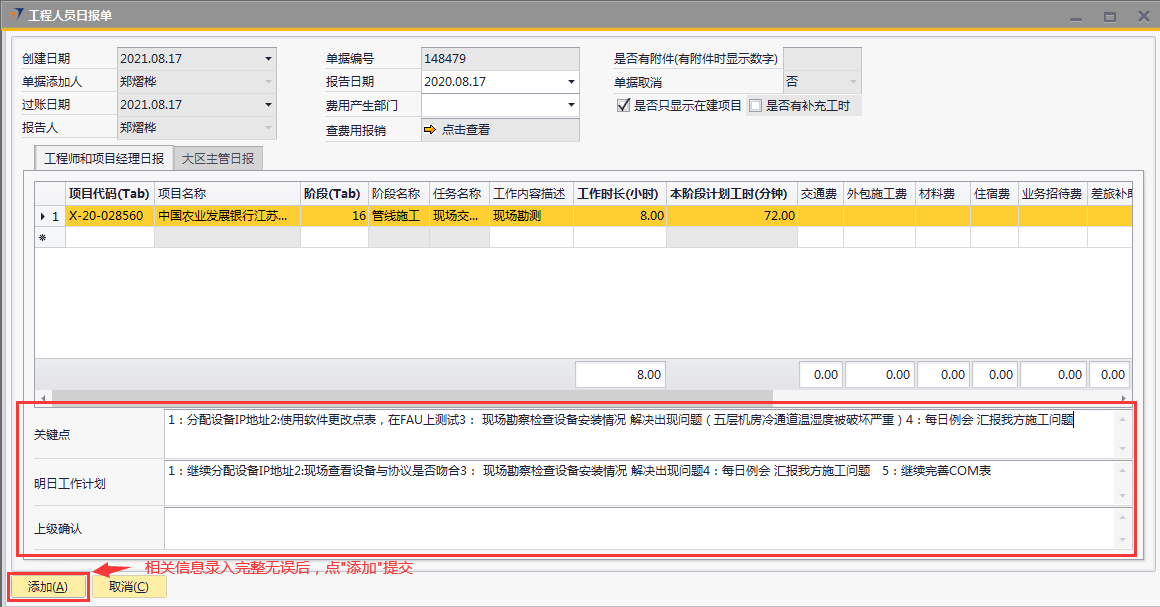
Task: Open the 创建日期 date dropdown
Action: click(267, 59)
